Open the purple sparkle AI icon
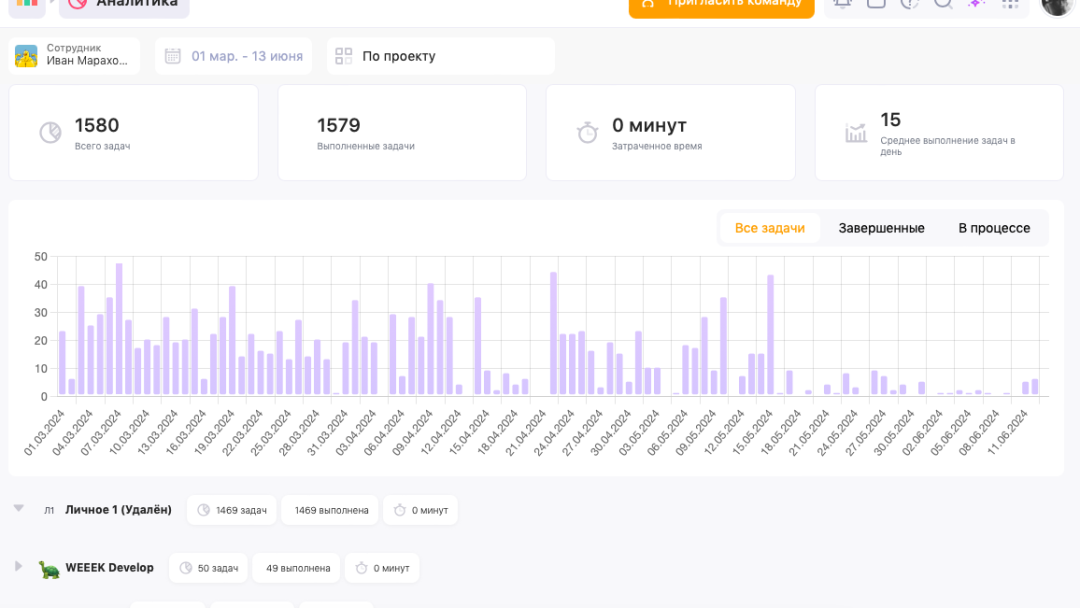 point(976,4)
